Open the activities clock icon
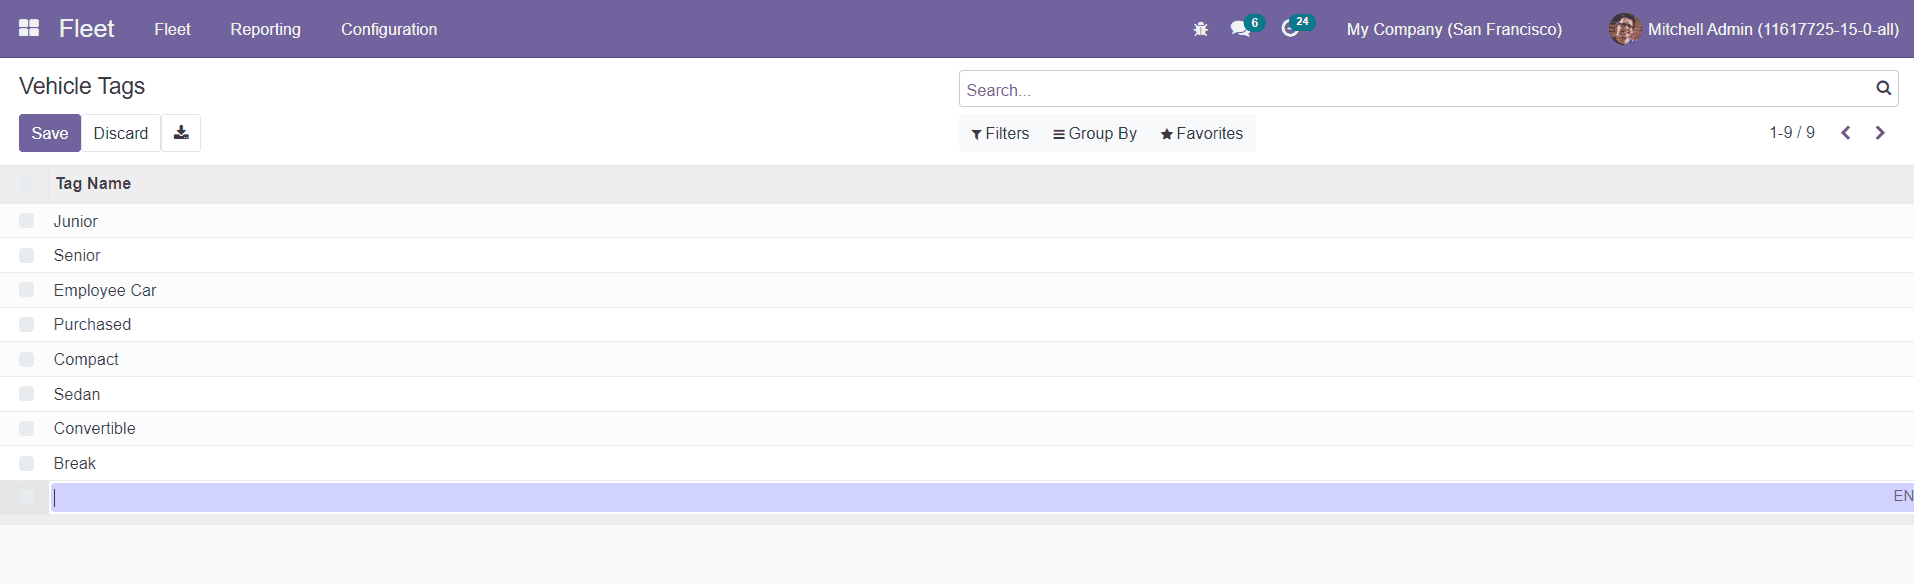 1291,29
